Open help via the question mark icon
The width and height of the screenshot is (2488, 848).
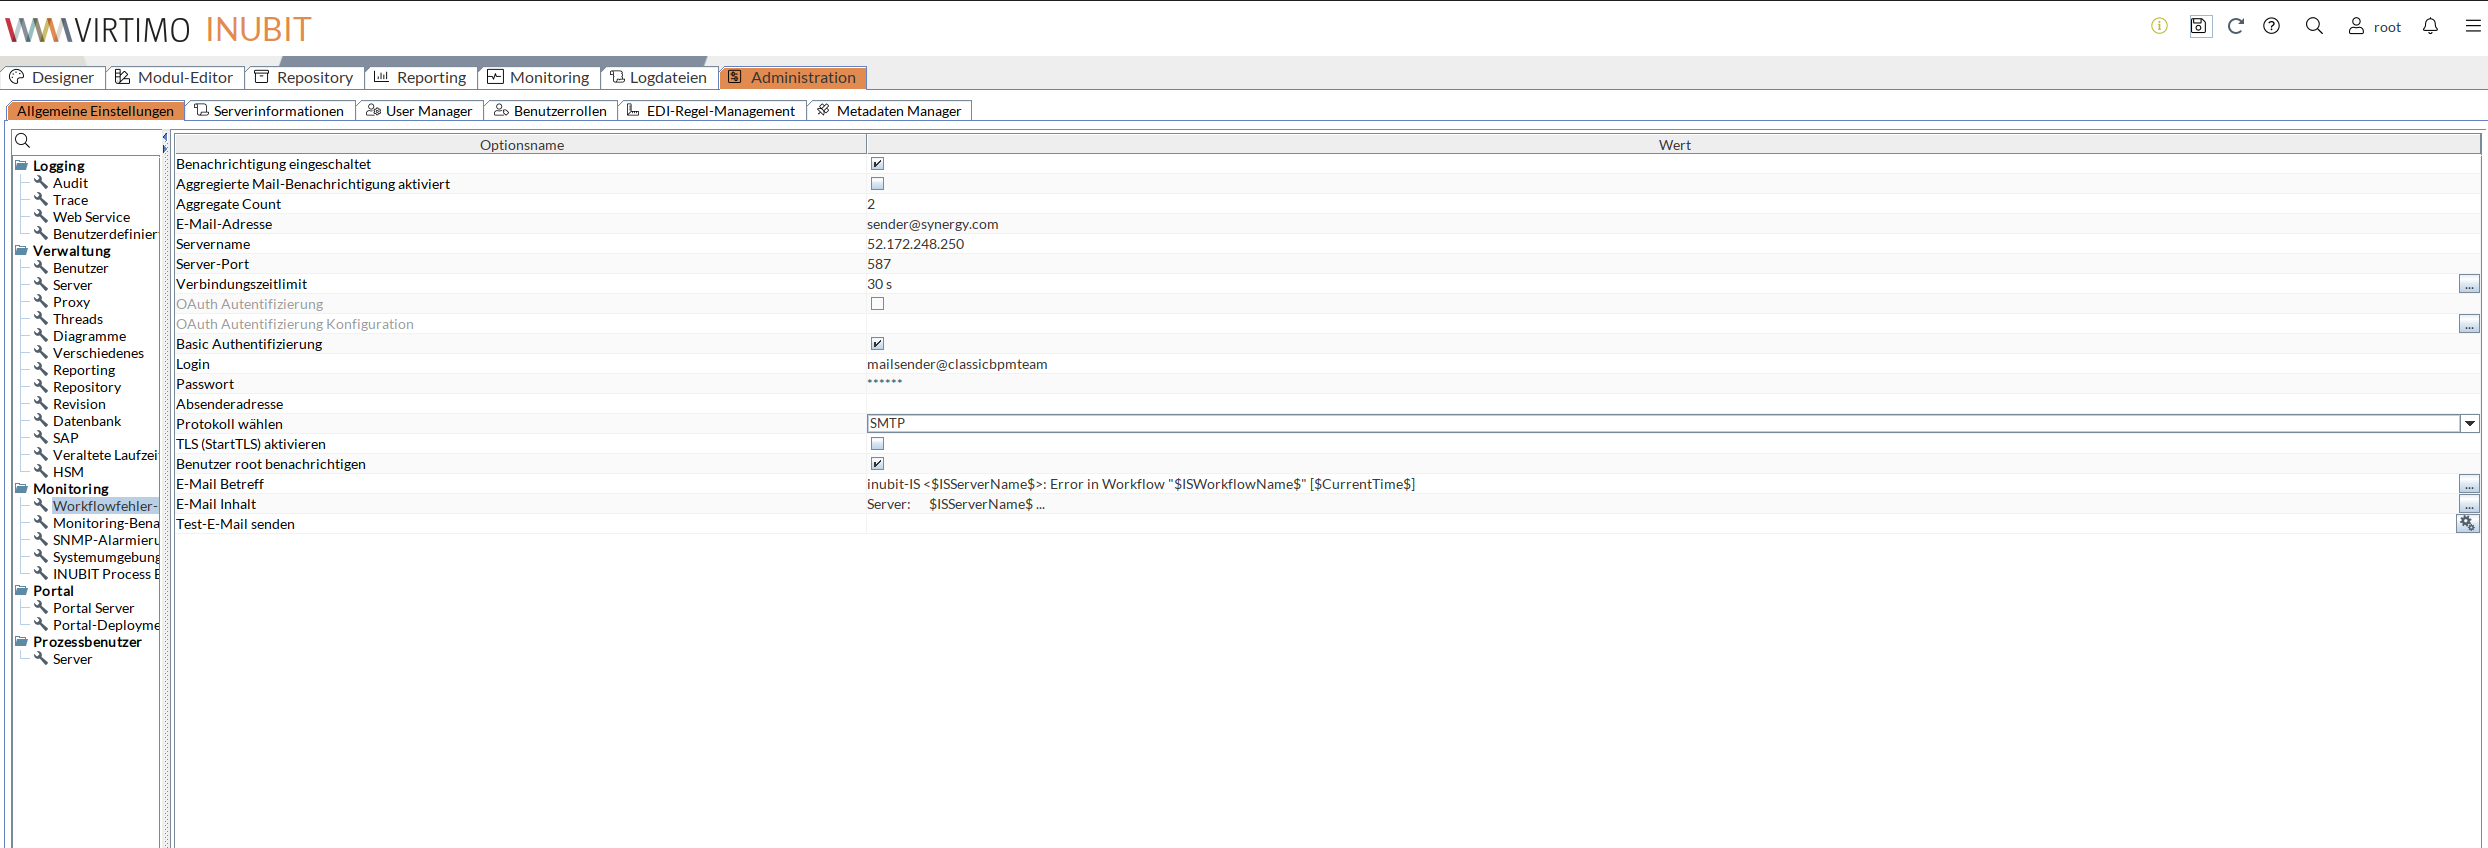click(x=2272, y=26)
